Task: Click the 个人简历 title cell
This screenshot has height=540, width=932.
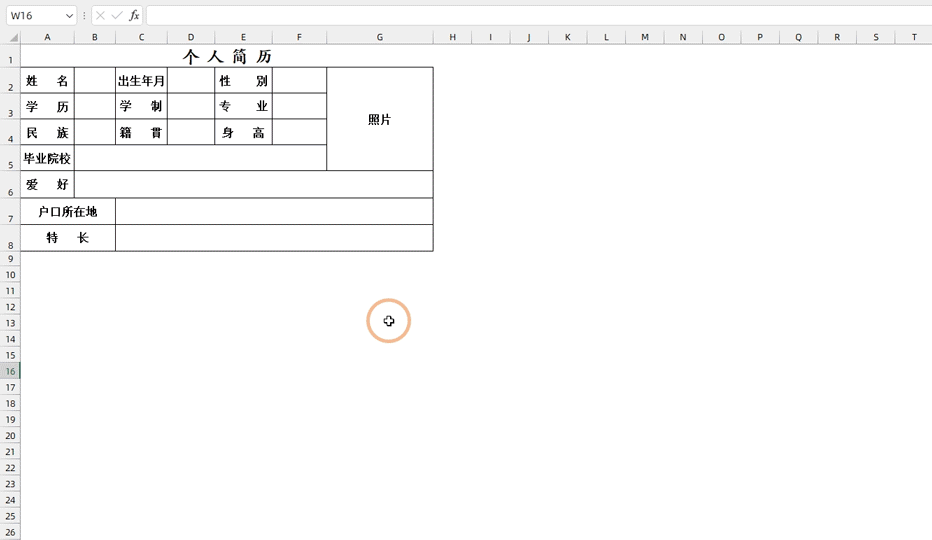Action: 227,56
